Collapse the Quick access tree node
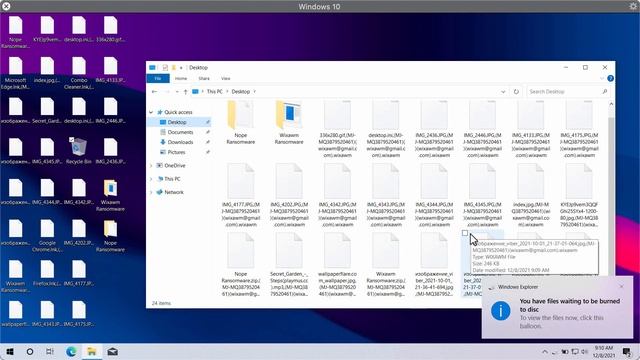Screen dimensions: 640x360 coord(151,112)
